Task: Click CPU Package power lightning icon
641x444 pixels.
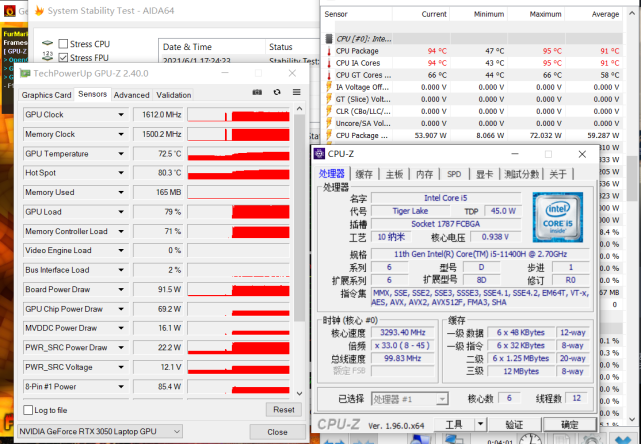Action: [x=329, y=135]
